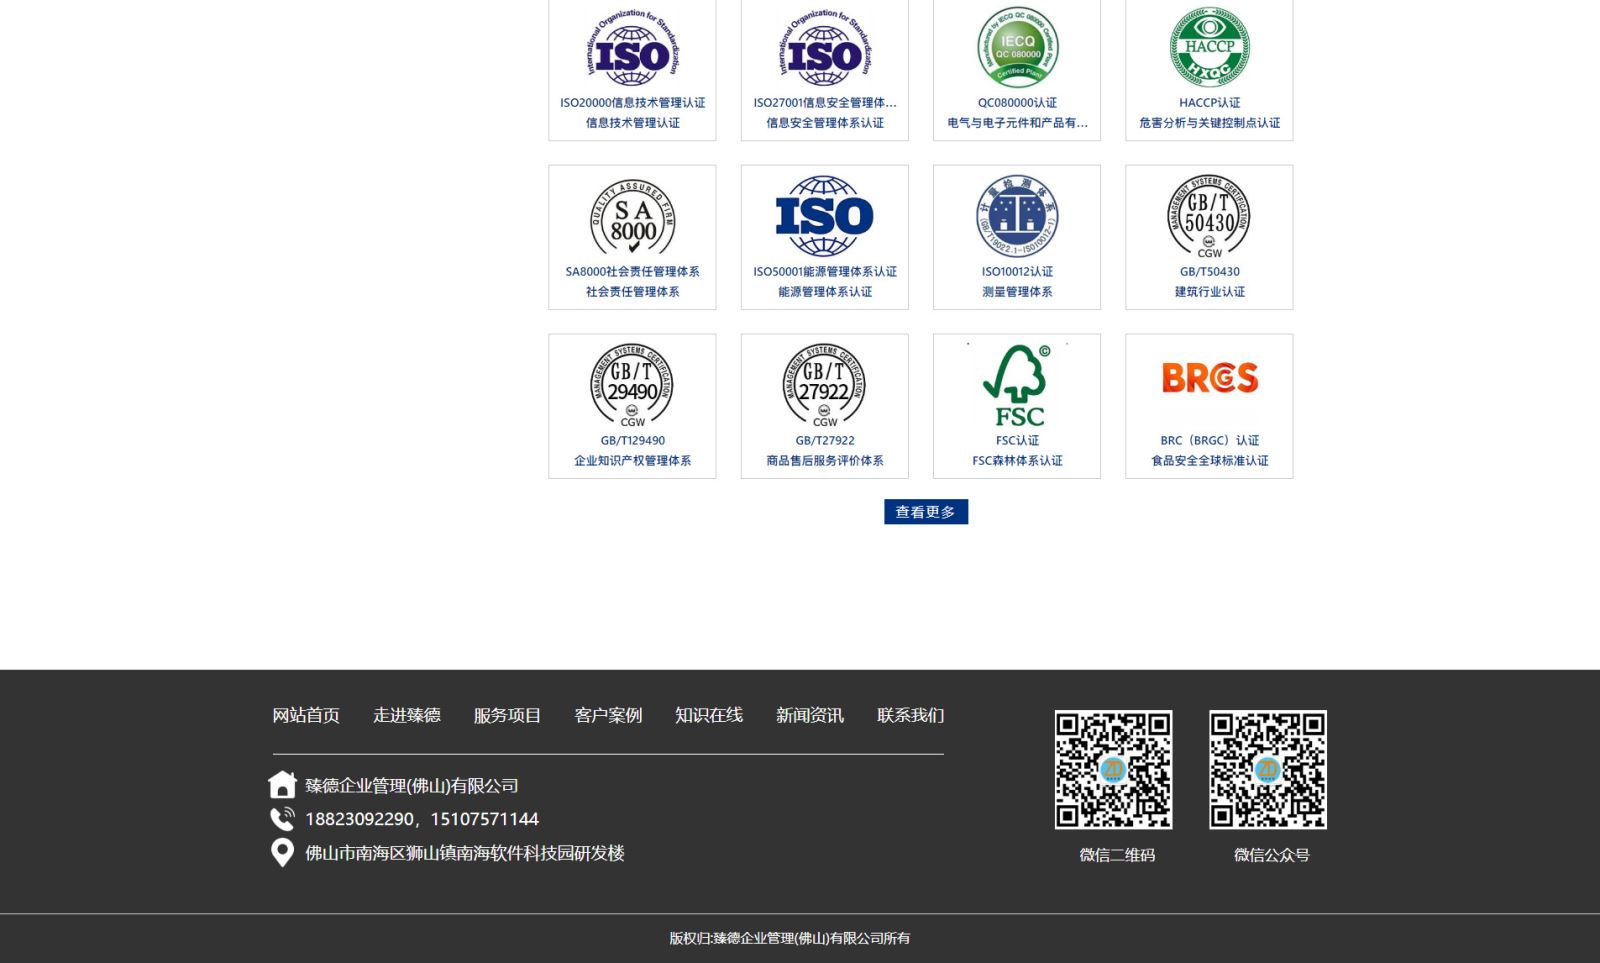Go to 联系我们 in footer menu
1600x963 pixels.
pyautogui.click(x=911, y=715)
